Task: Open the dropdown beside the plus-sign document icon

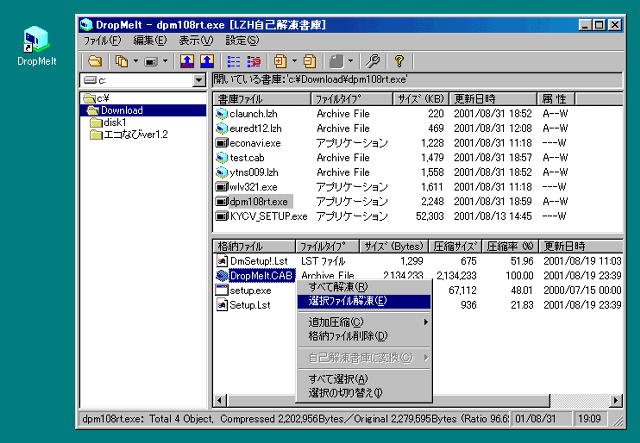Action: tap(294, 61)
